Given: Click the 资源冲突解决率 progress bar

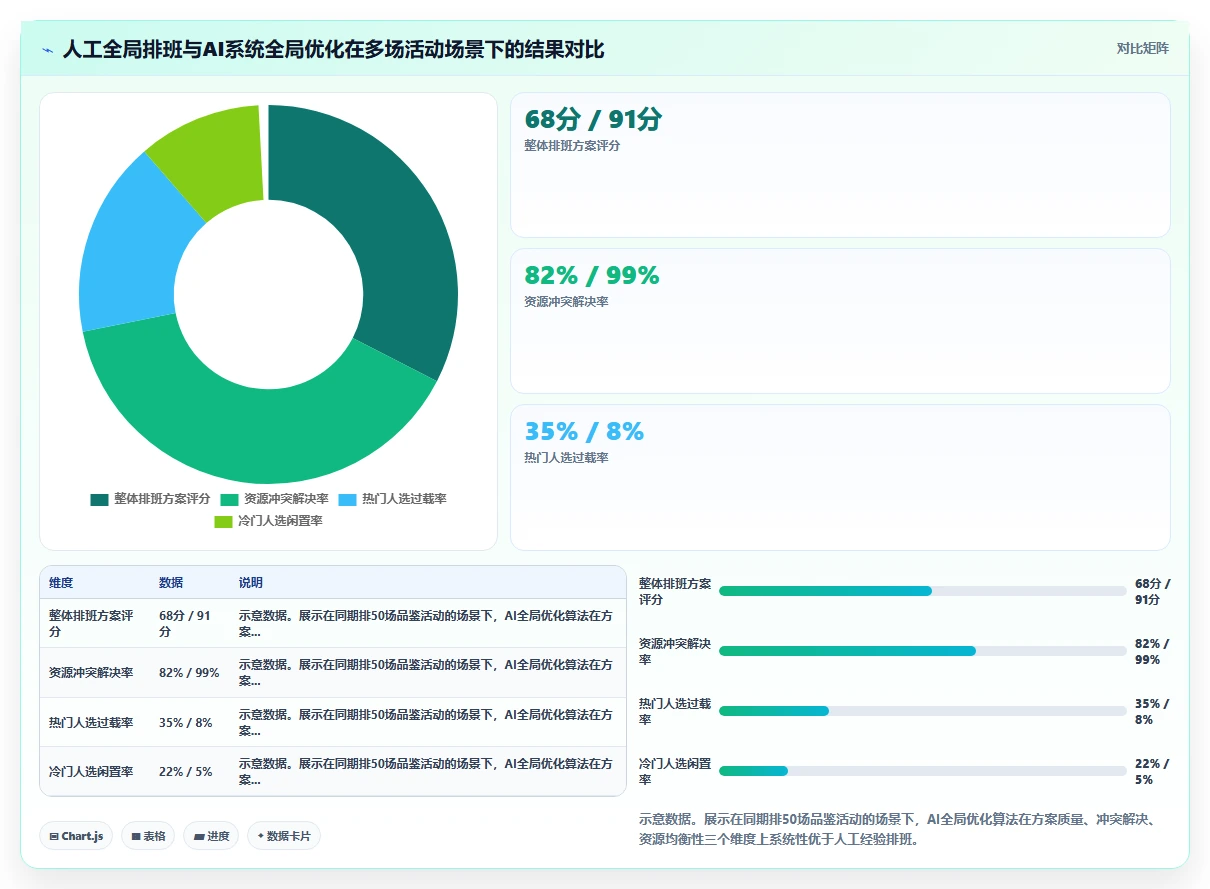Looking at the screenshot, I should point(923,651).
